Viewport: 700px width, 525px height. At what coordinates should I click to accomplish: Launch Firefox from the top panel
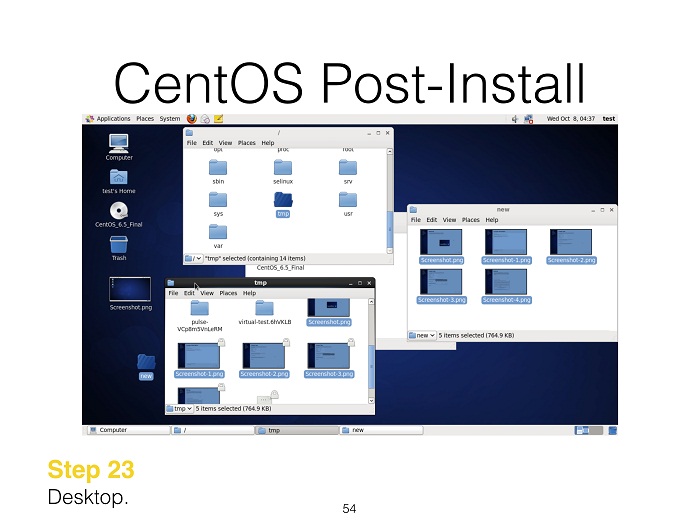coord(192,119)
